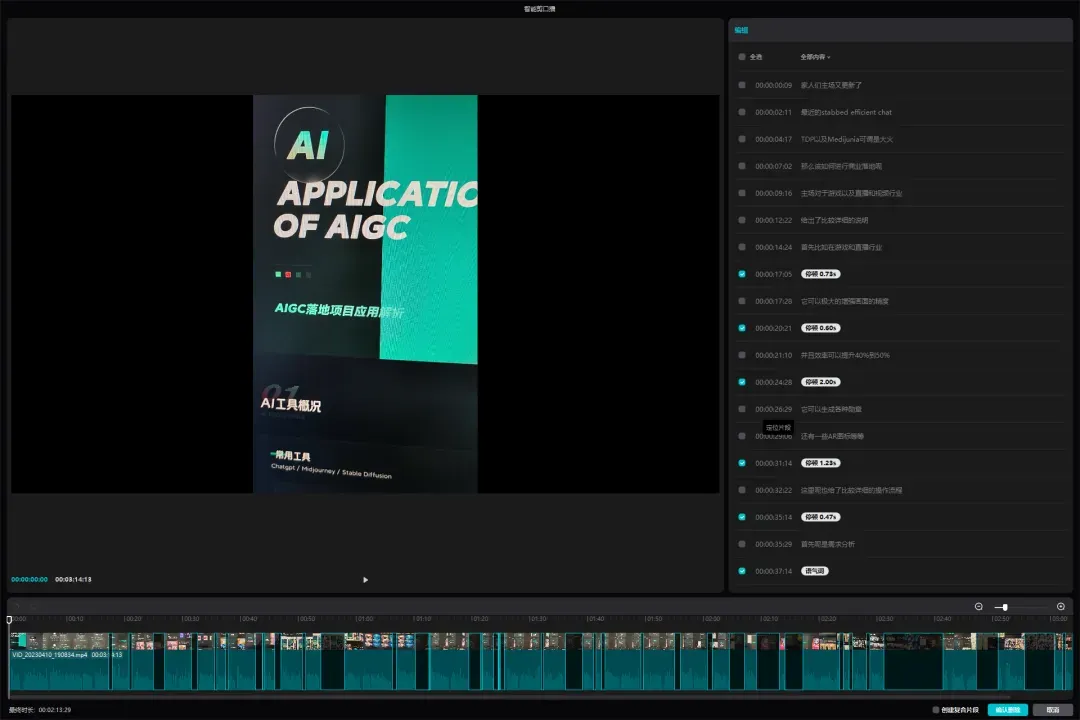This screenshot has height=720, width=1080.
Task: Click the timestamp 00:00:17:28
Action: 773,301
